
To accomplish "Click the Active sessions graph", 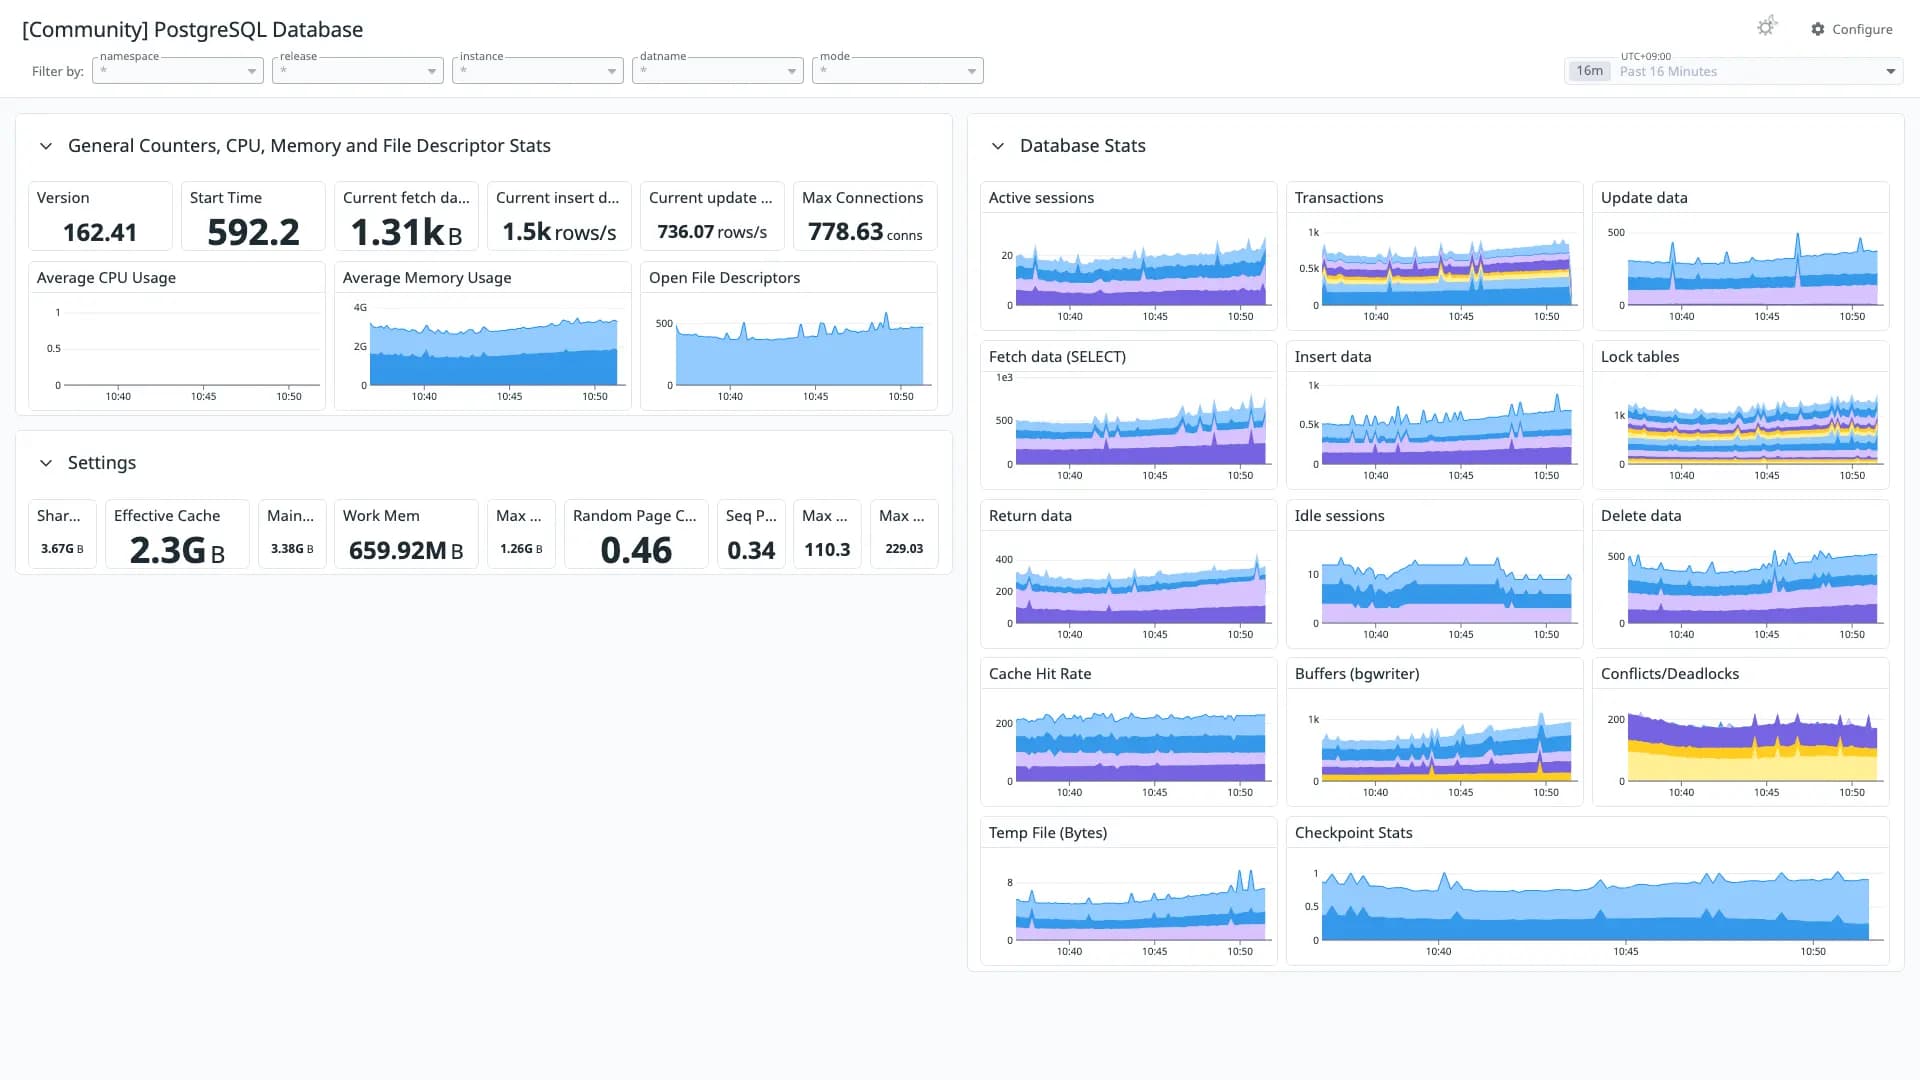I will click(1129, 270).
